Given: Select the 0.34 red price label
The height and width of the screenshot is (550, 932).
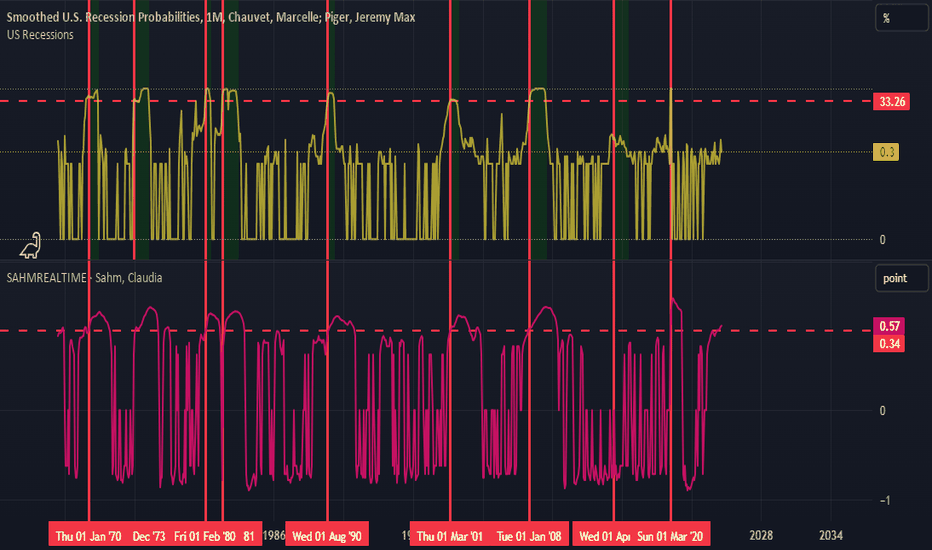Looking at the screenshot, I should [x=889, y=344].
